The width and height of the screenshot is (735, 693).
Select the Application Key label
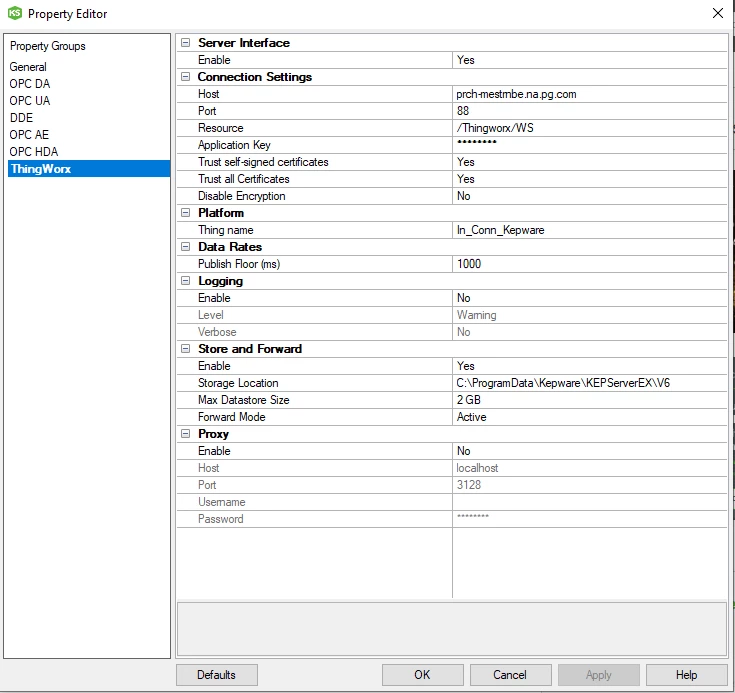234,145
